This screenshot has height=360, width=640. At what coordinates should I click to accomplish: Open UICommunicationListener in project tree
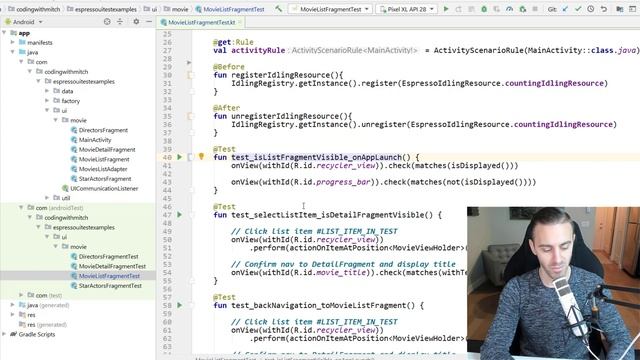104,189
